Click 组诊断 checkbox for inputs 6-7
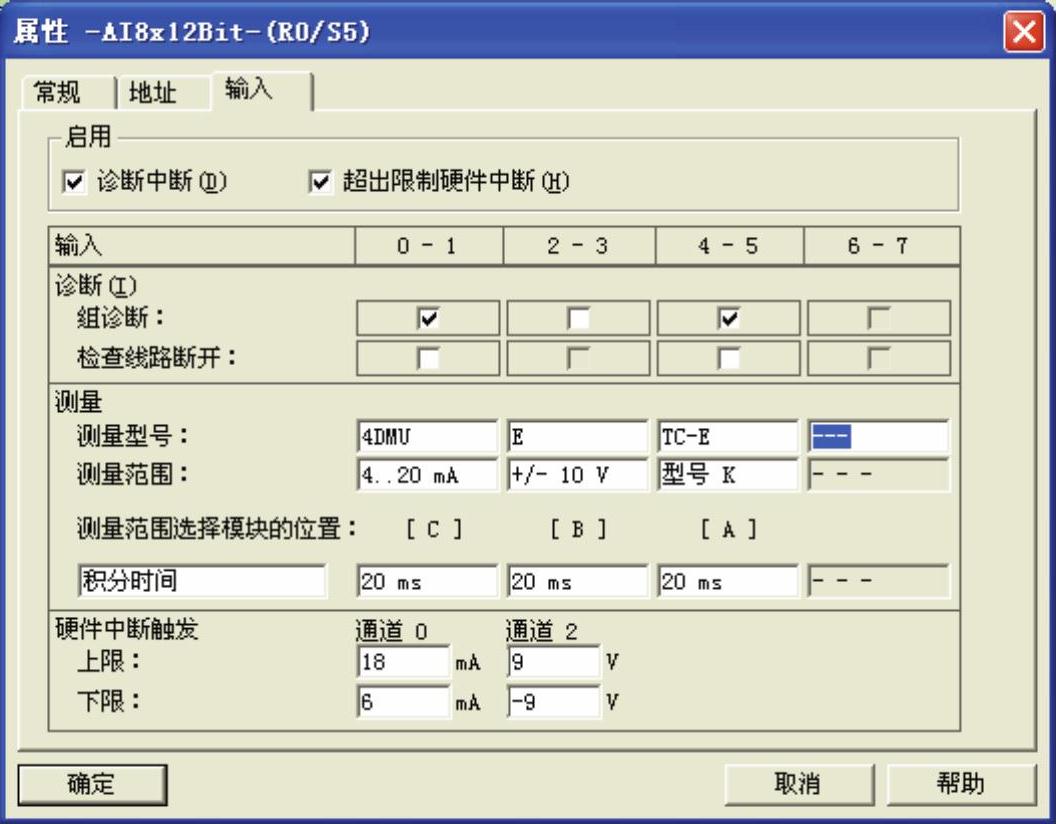This screenshot has height=824, width=1056. click(x=879, y=318)
